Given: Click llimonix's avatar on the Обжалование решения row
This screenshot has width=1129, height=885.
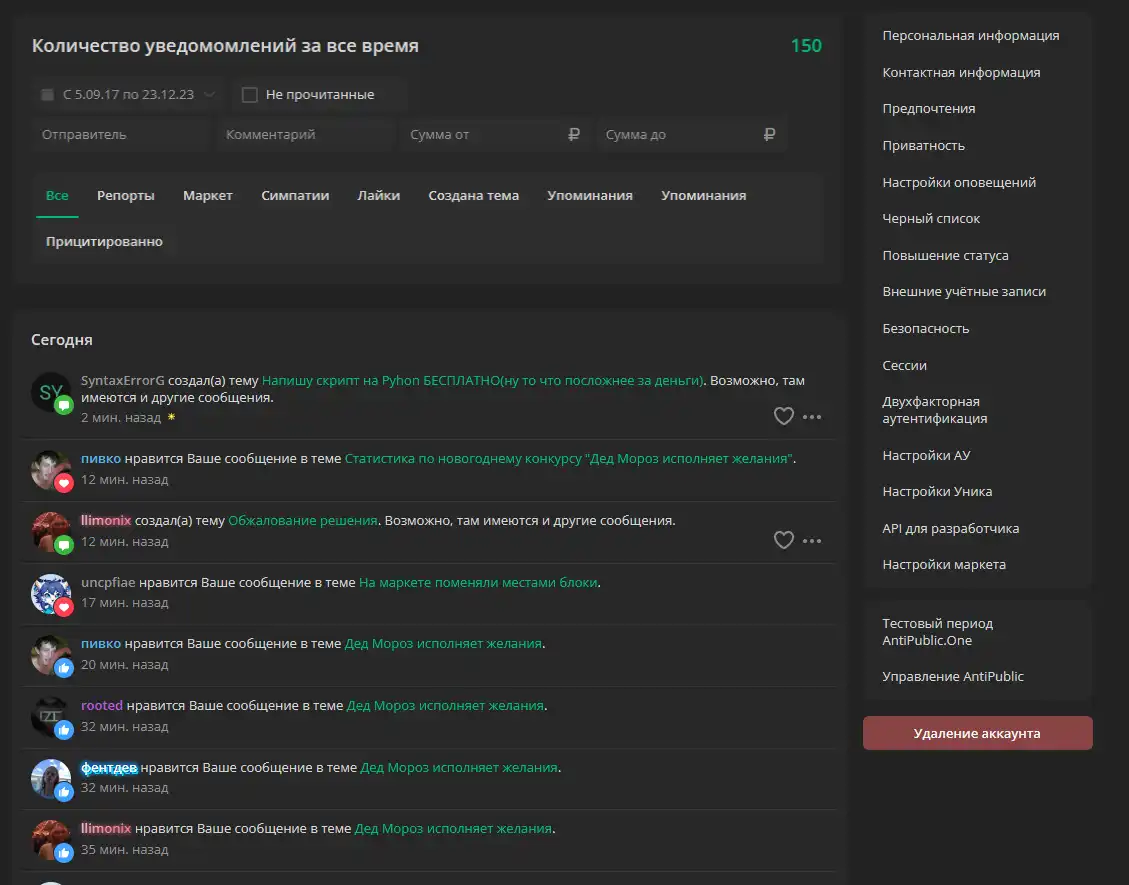Looking at the screenshot, I should coord(50,532).
